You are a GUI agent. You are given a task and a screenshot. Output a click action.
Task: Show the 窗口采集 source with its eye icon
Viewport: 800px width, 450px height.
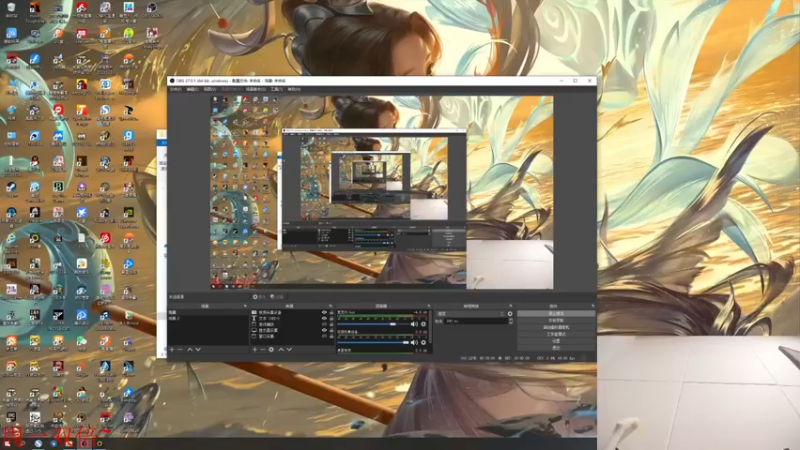324,336
